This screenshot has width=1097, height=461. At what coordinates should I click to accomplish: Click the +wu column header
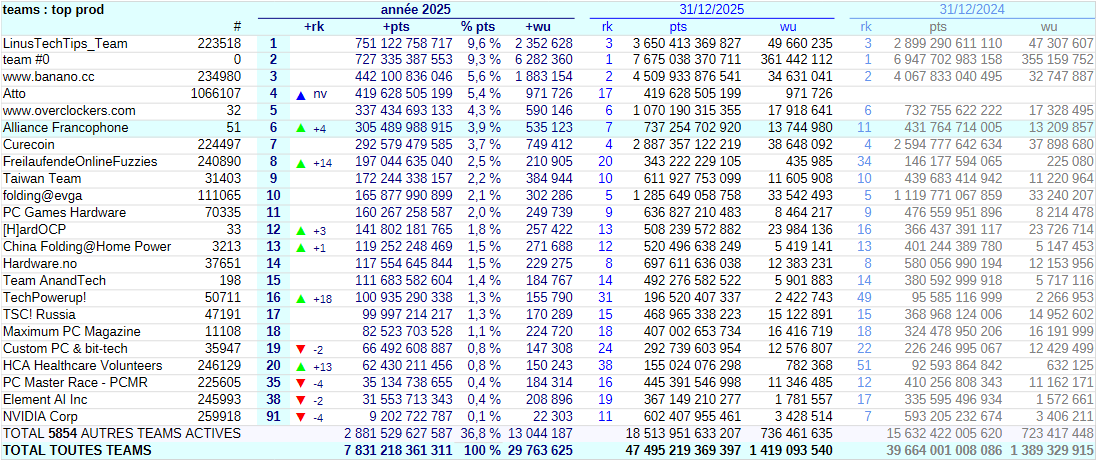coord(538,27)
